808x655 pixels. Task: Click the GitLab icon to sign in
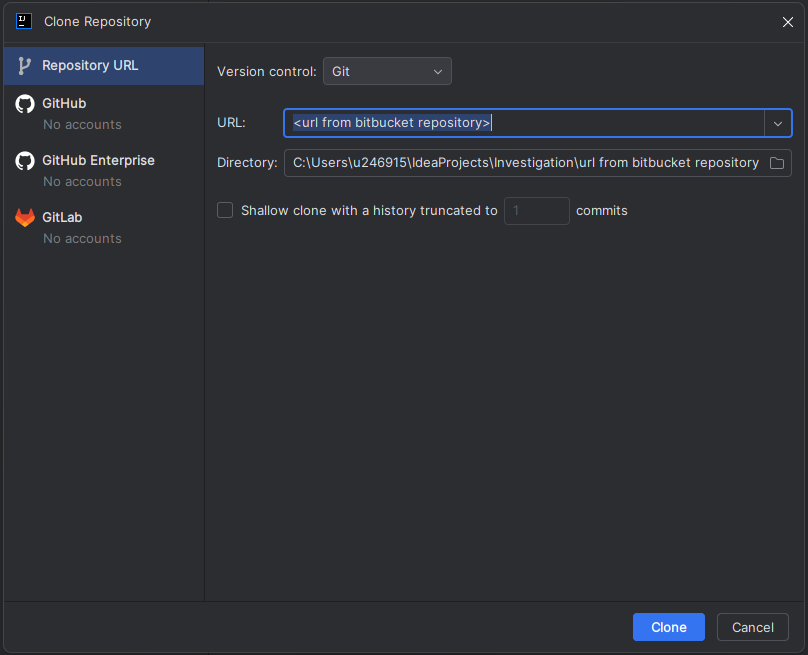pos(24,217)
